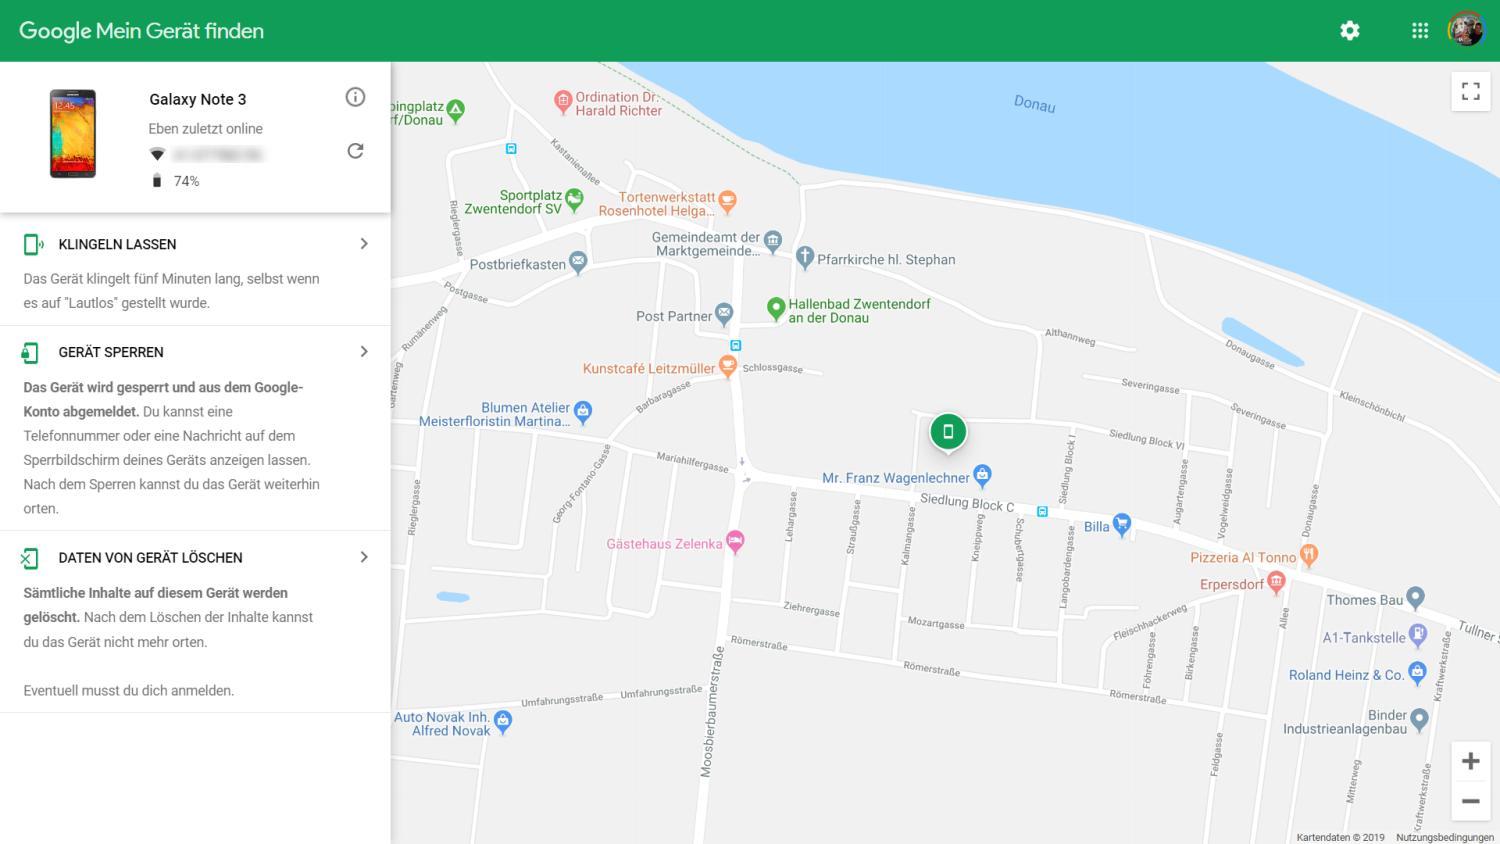
Task: Zoom in on the map
Action: [x=1470, y=761]
